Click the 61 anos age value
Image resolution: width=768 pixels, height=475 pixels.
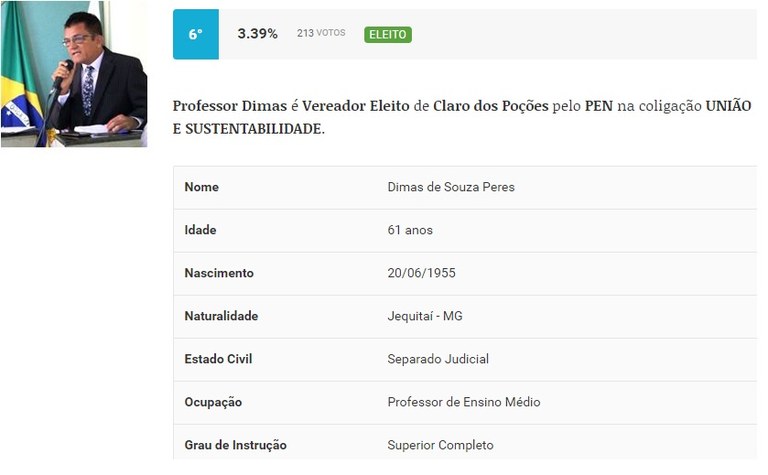click(410, 230)
